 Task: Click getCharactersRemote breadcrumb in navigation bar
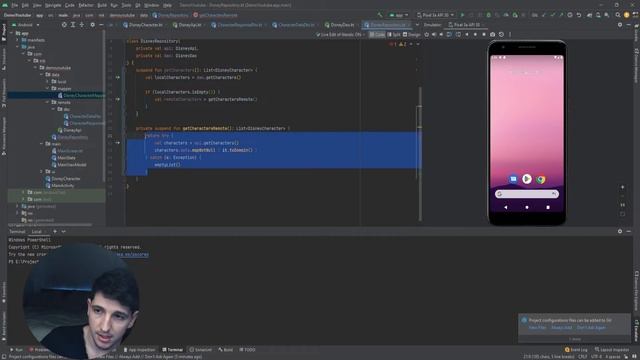click(x=215, y=15)
